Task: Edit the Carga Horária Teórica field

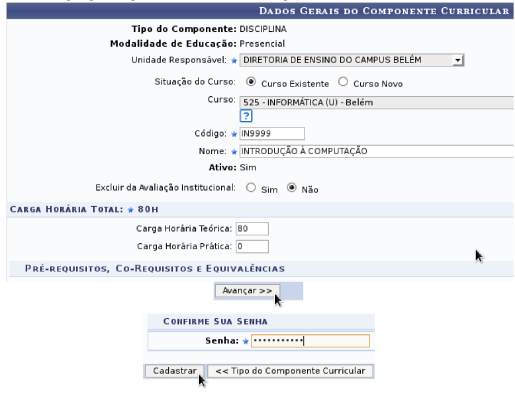Action: pos(252,229)
